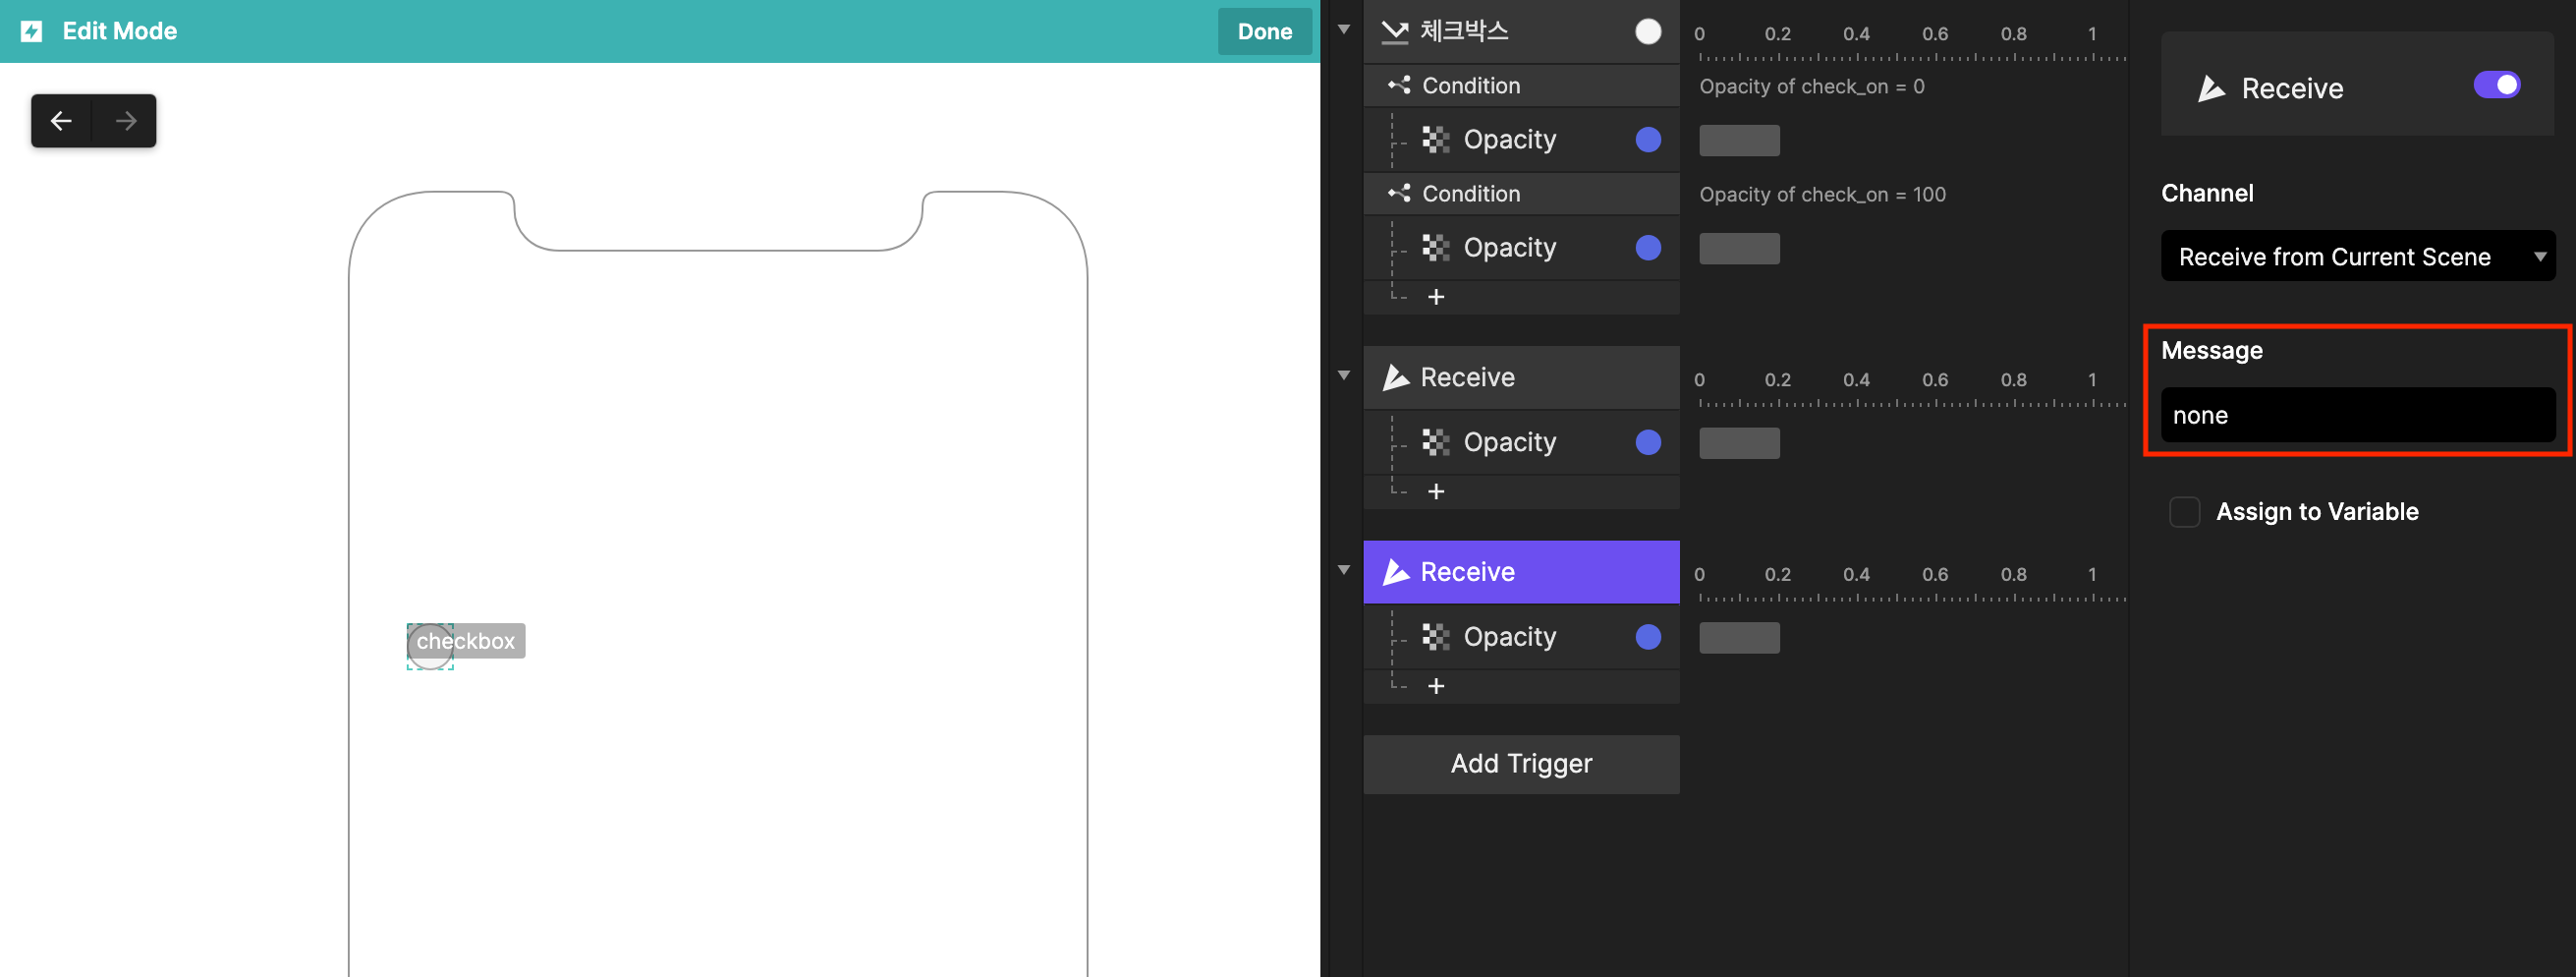
Task: Click blue dot of Opacity under first Receive
Action: click(x=1648, y=442)
